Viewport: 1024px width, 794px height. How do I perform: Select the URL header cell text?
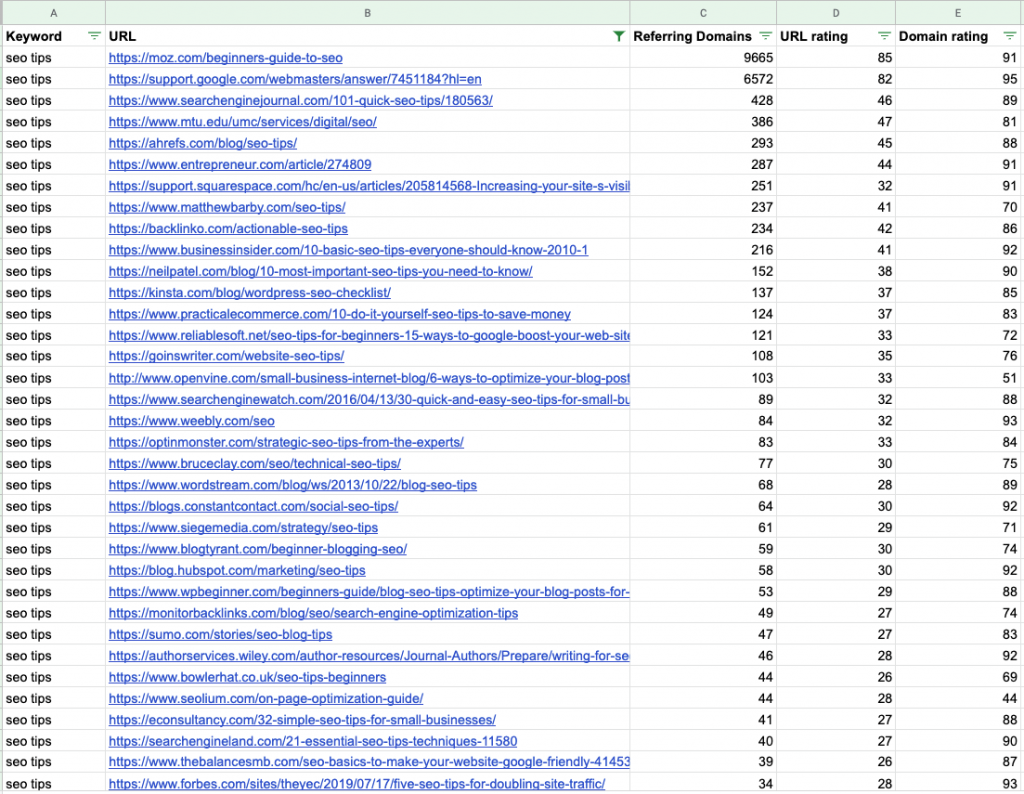click(123, 36)
